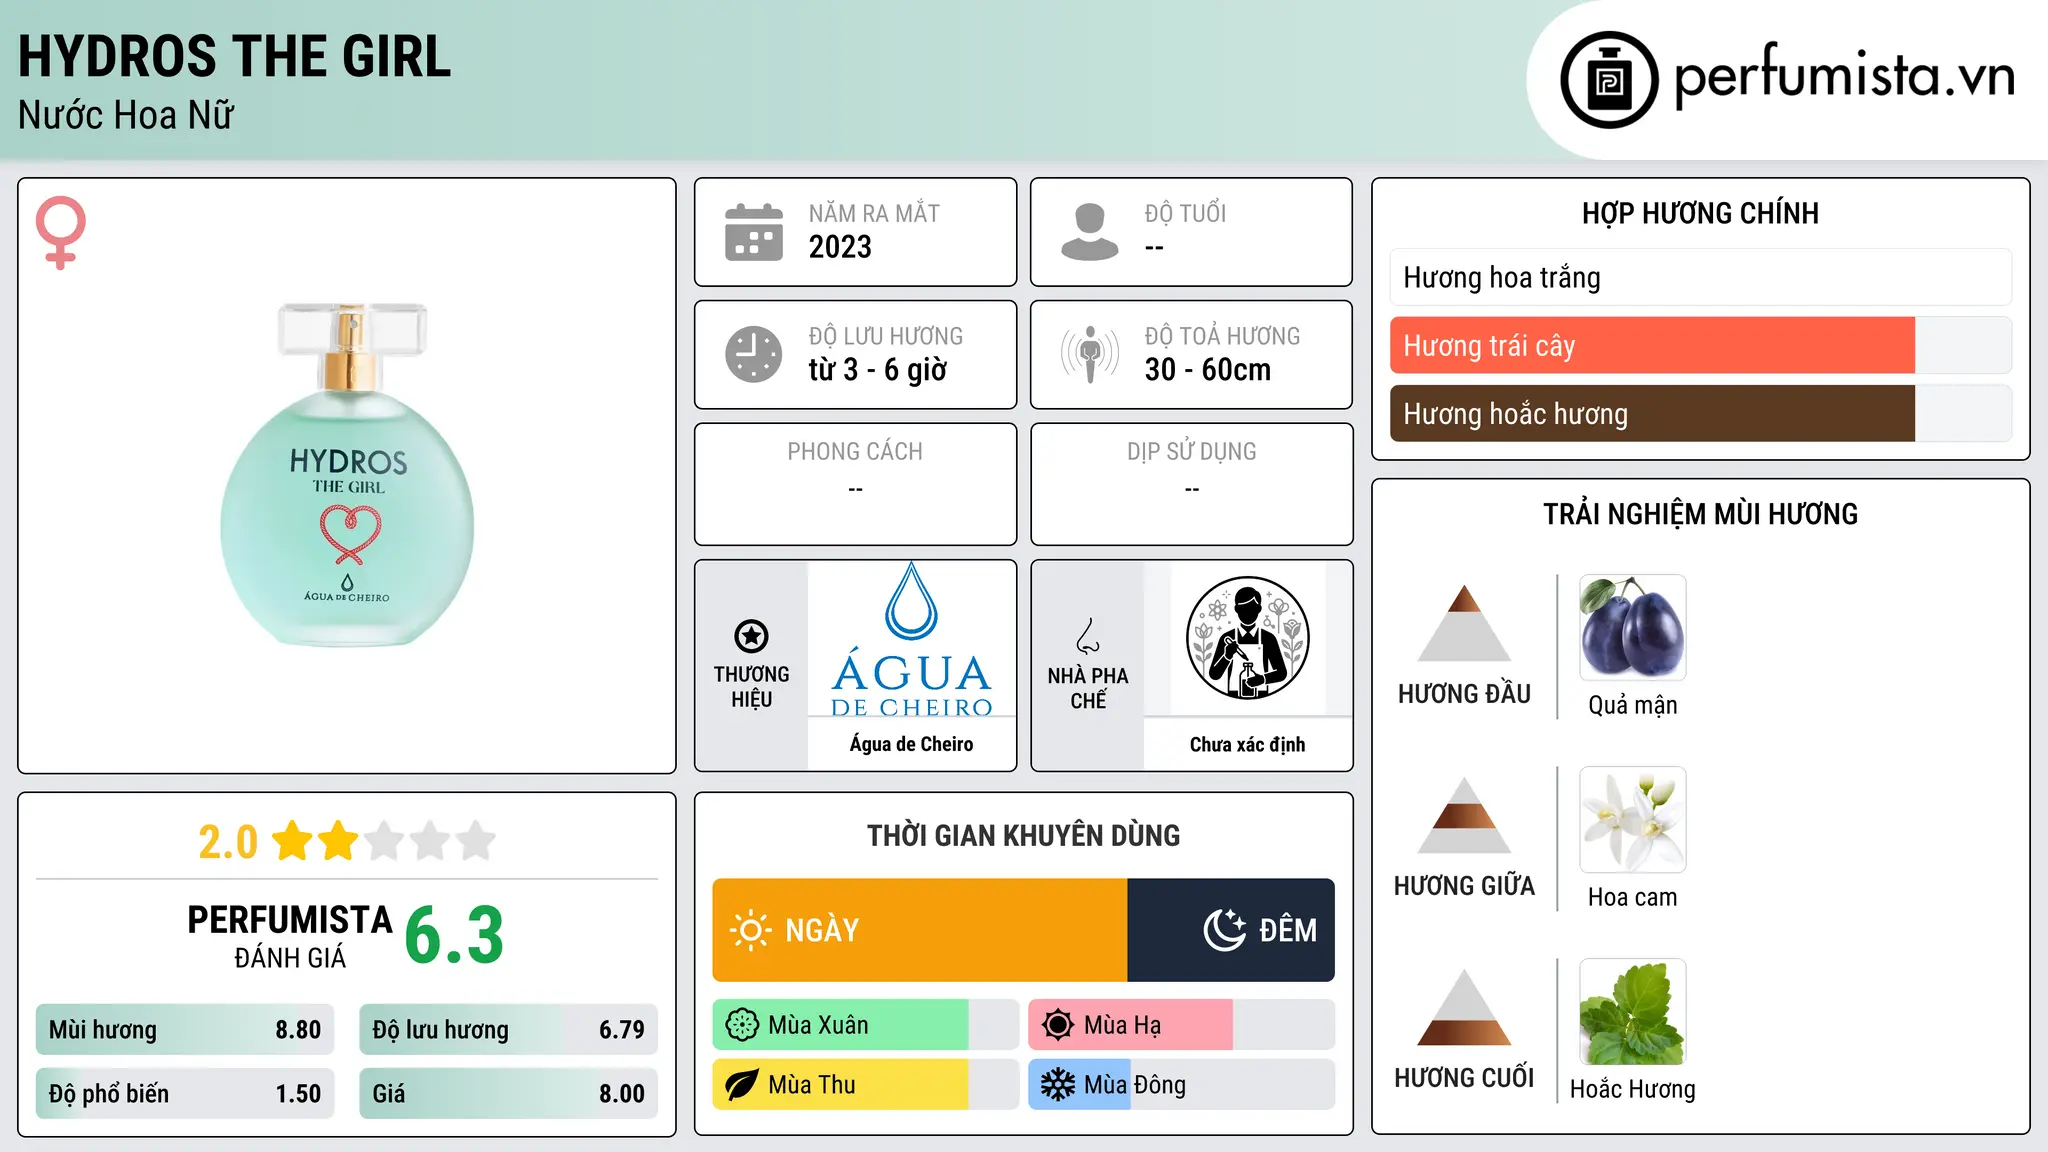Click the Mùi hương 8.80 score bar

185,1029
